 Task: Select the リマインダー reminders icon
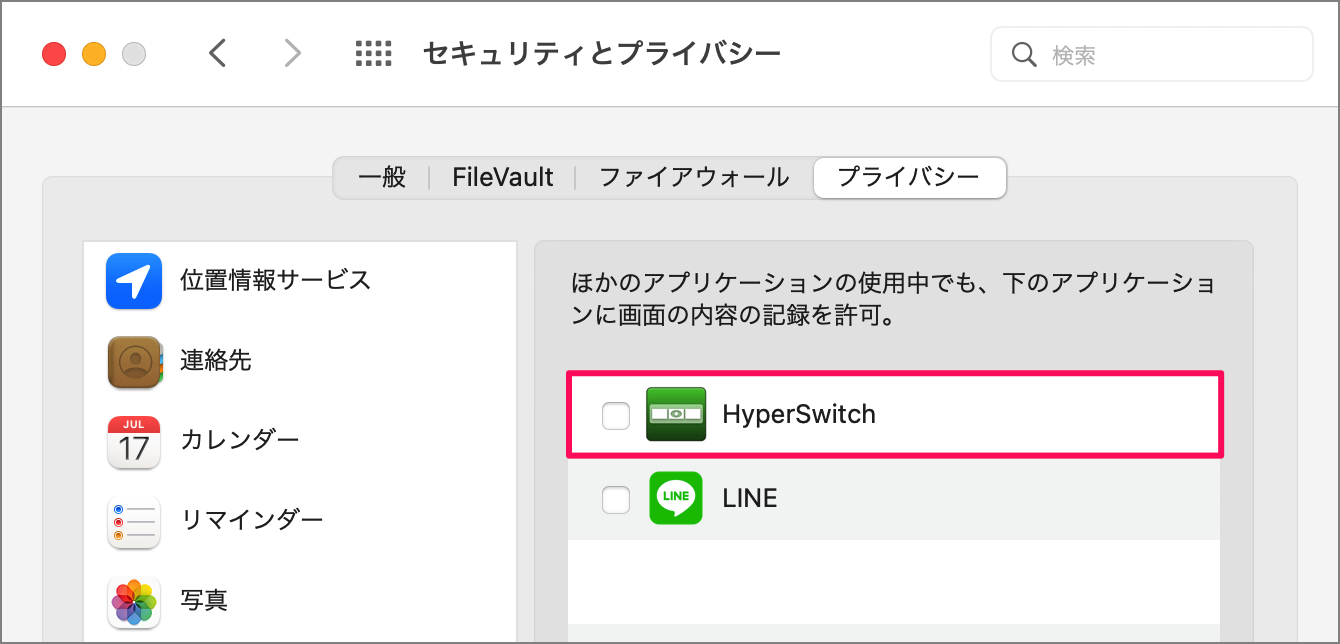(x=133, y=521)
